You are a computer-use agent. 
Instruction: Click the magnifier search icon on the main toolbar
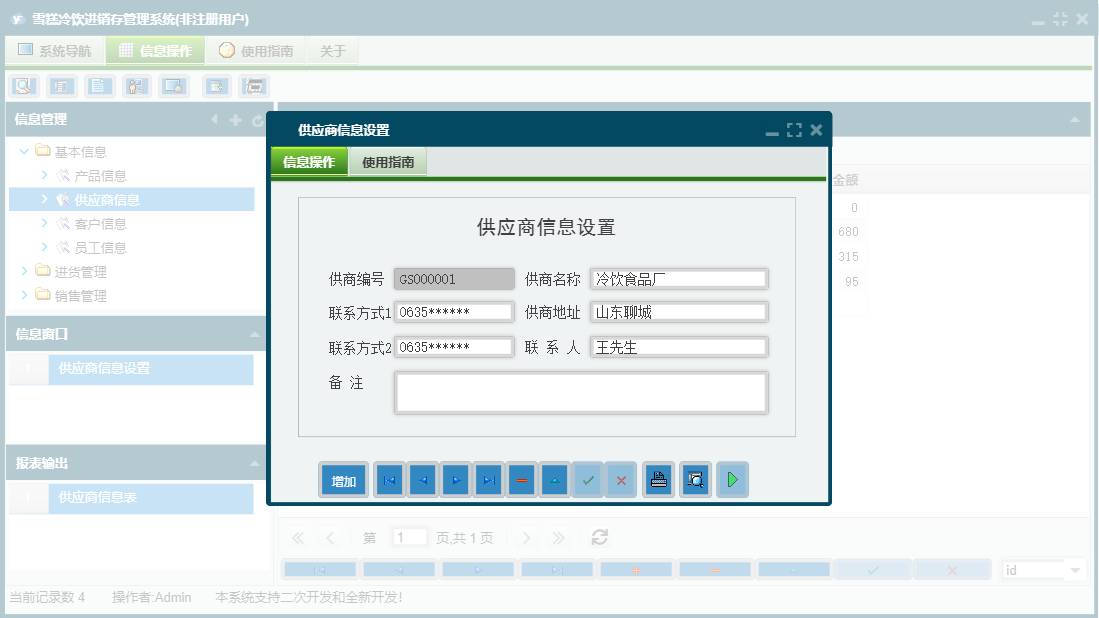coord(23,86)
